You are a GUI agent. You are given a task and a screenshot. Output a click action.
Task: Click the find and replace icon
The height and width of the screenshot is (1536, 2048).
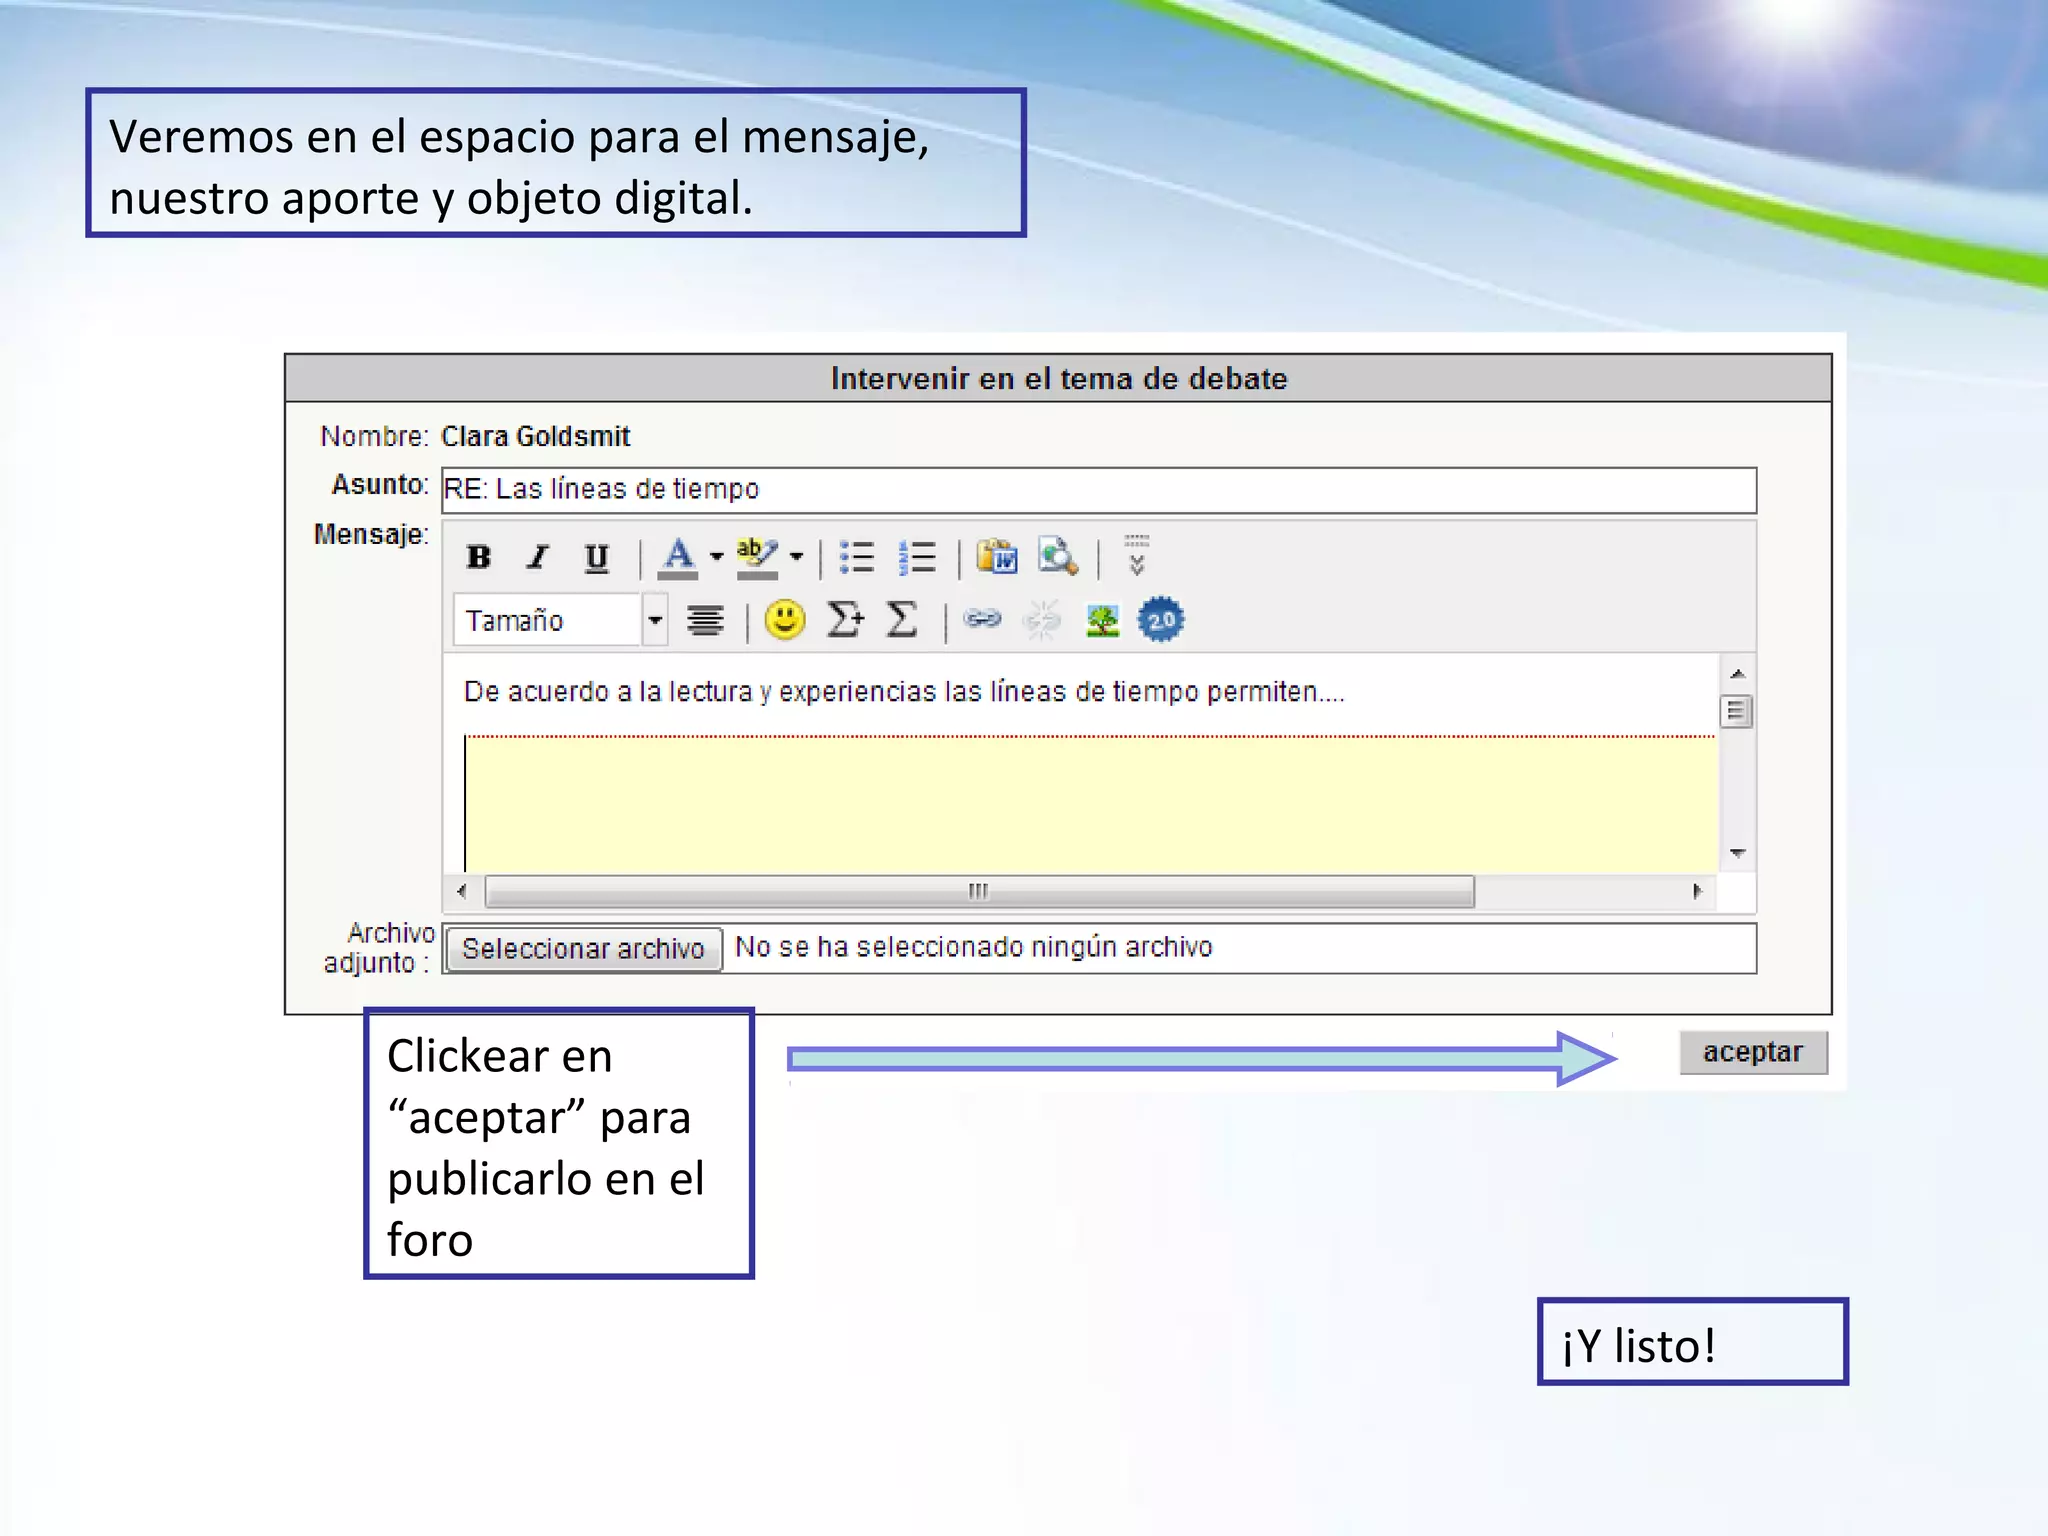pos(1057,557)
